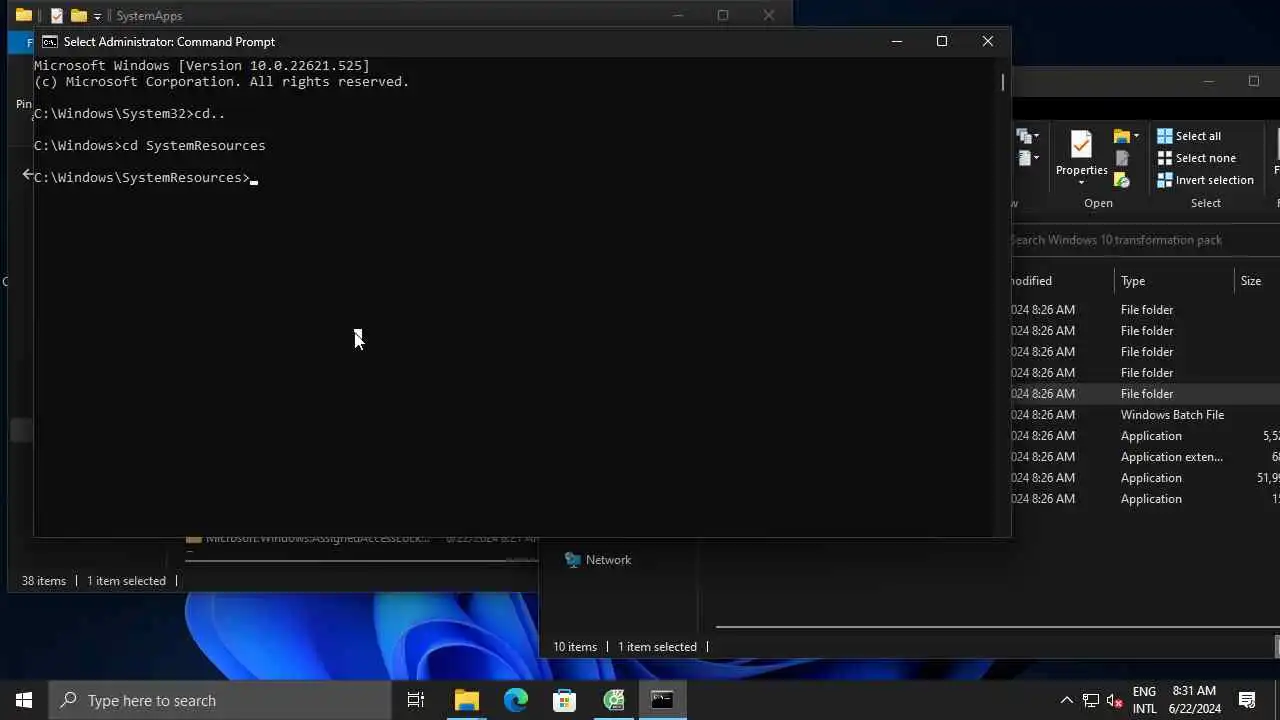Viewport: 1280px width, 720px height.
Task: Click the 'Select' ribbon group label
Action: [1205, 203]
